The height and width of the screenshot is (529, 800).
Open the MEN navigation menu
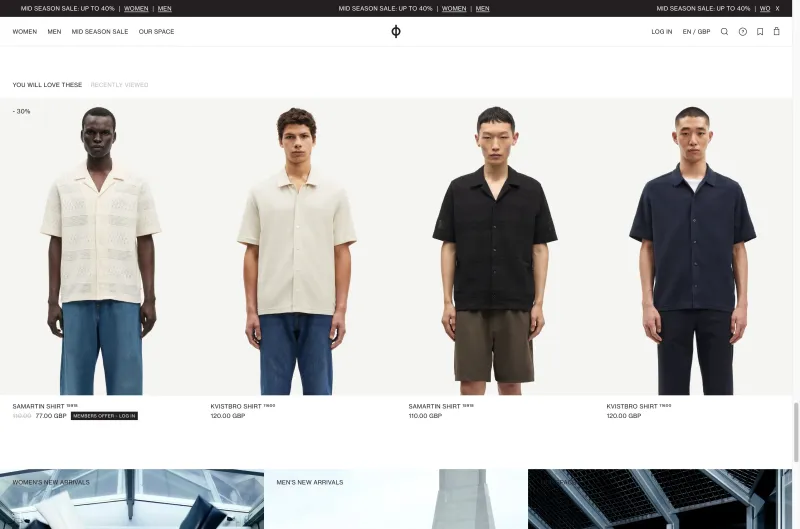(54, 32)
